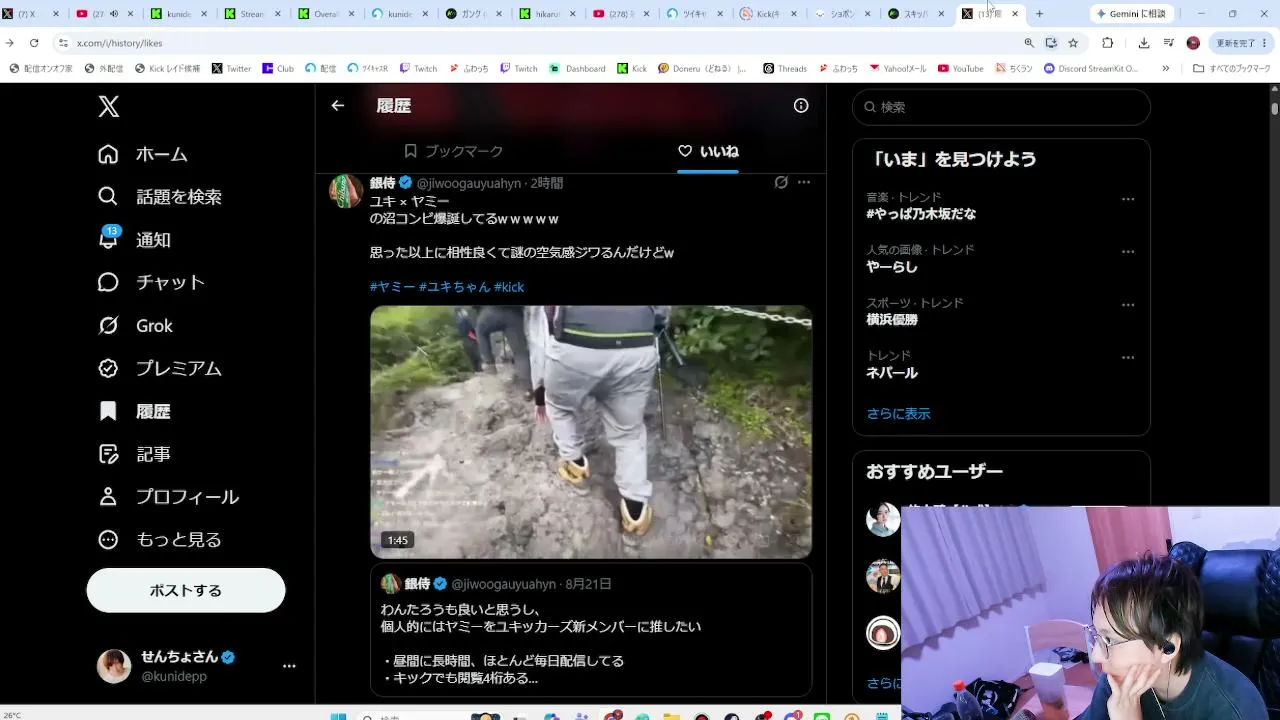This screenshot has width=1280, height=720.
Task: Open the #ヤミー hashtag
Action: click(x=392, y=287)
